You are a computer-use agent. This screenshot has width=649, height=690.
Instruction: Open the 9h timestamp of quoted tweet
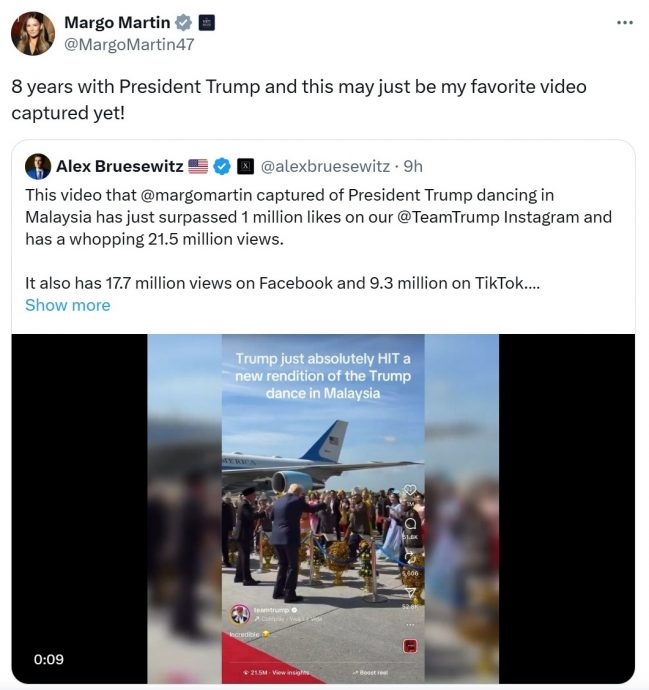coord(413,166)
